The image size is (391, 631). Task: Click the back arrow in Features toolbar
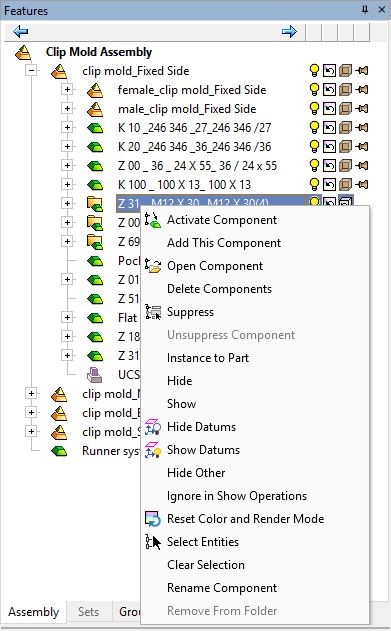tap(21, 31)
